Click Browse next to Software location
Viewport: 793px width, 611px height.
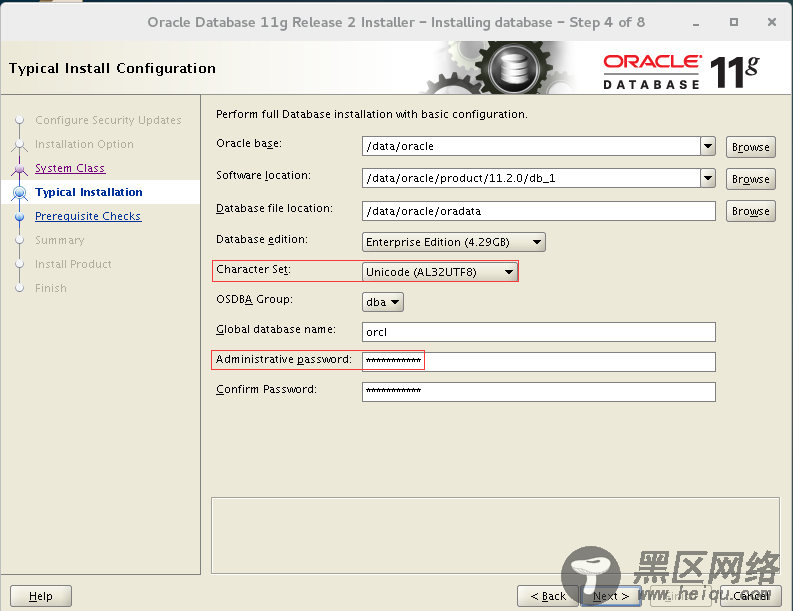751,179
